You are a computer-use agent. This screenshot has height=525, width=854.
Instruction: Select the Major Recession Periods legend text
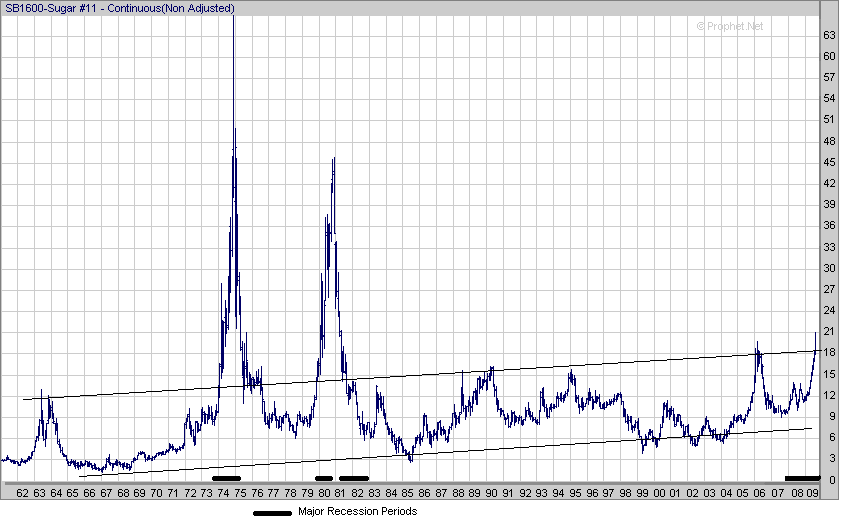coord(357,511)
